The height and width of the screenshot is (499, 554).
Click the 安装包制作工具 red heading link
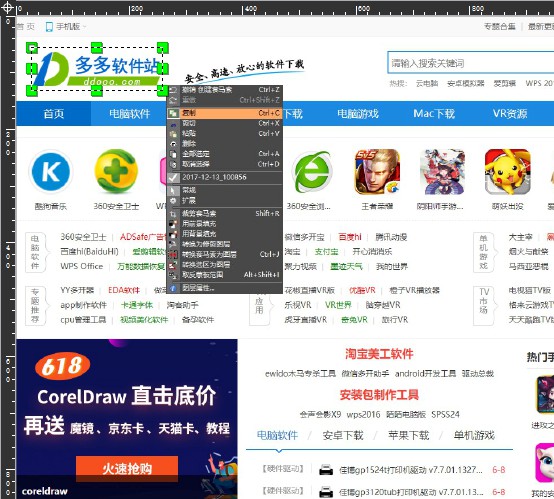pyautogui.click(x=379, y=395)
